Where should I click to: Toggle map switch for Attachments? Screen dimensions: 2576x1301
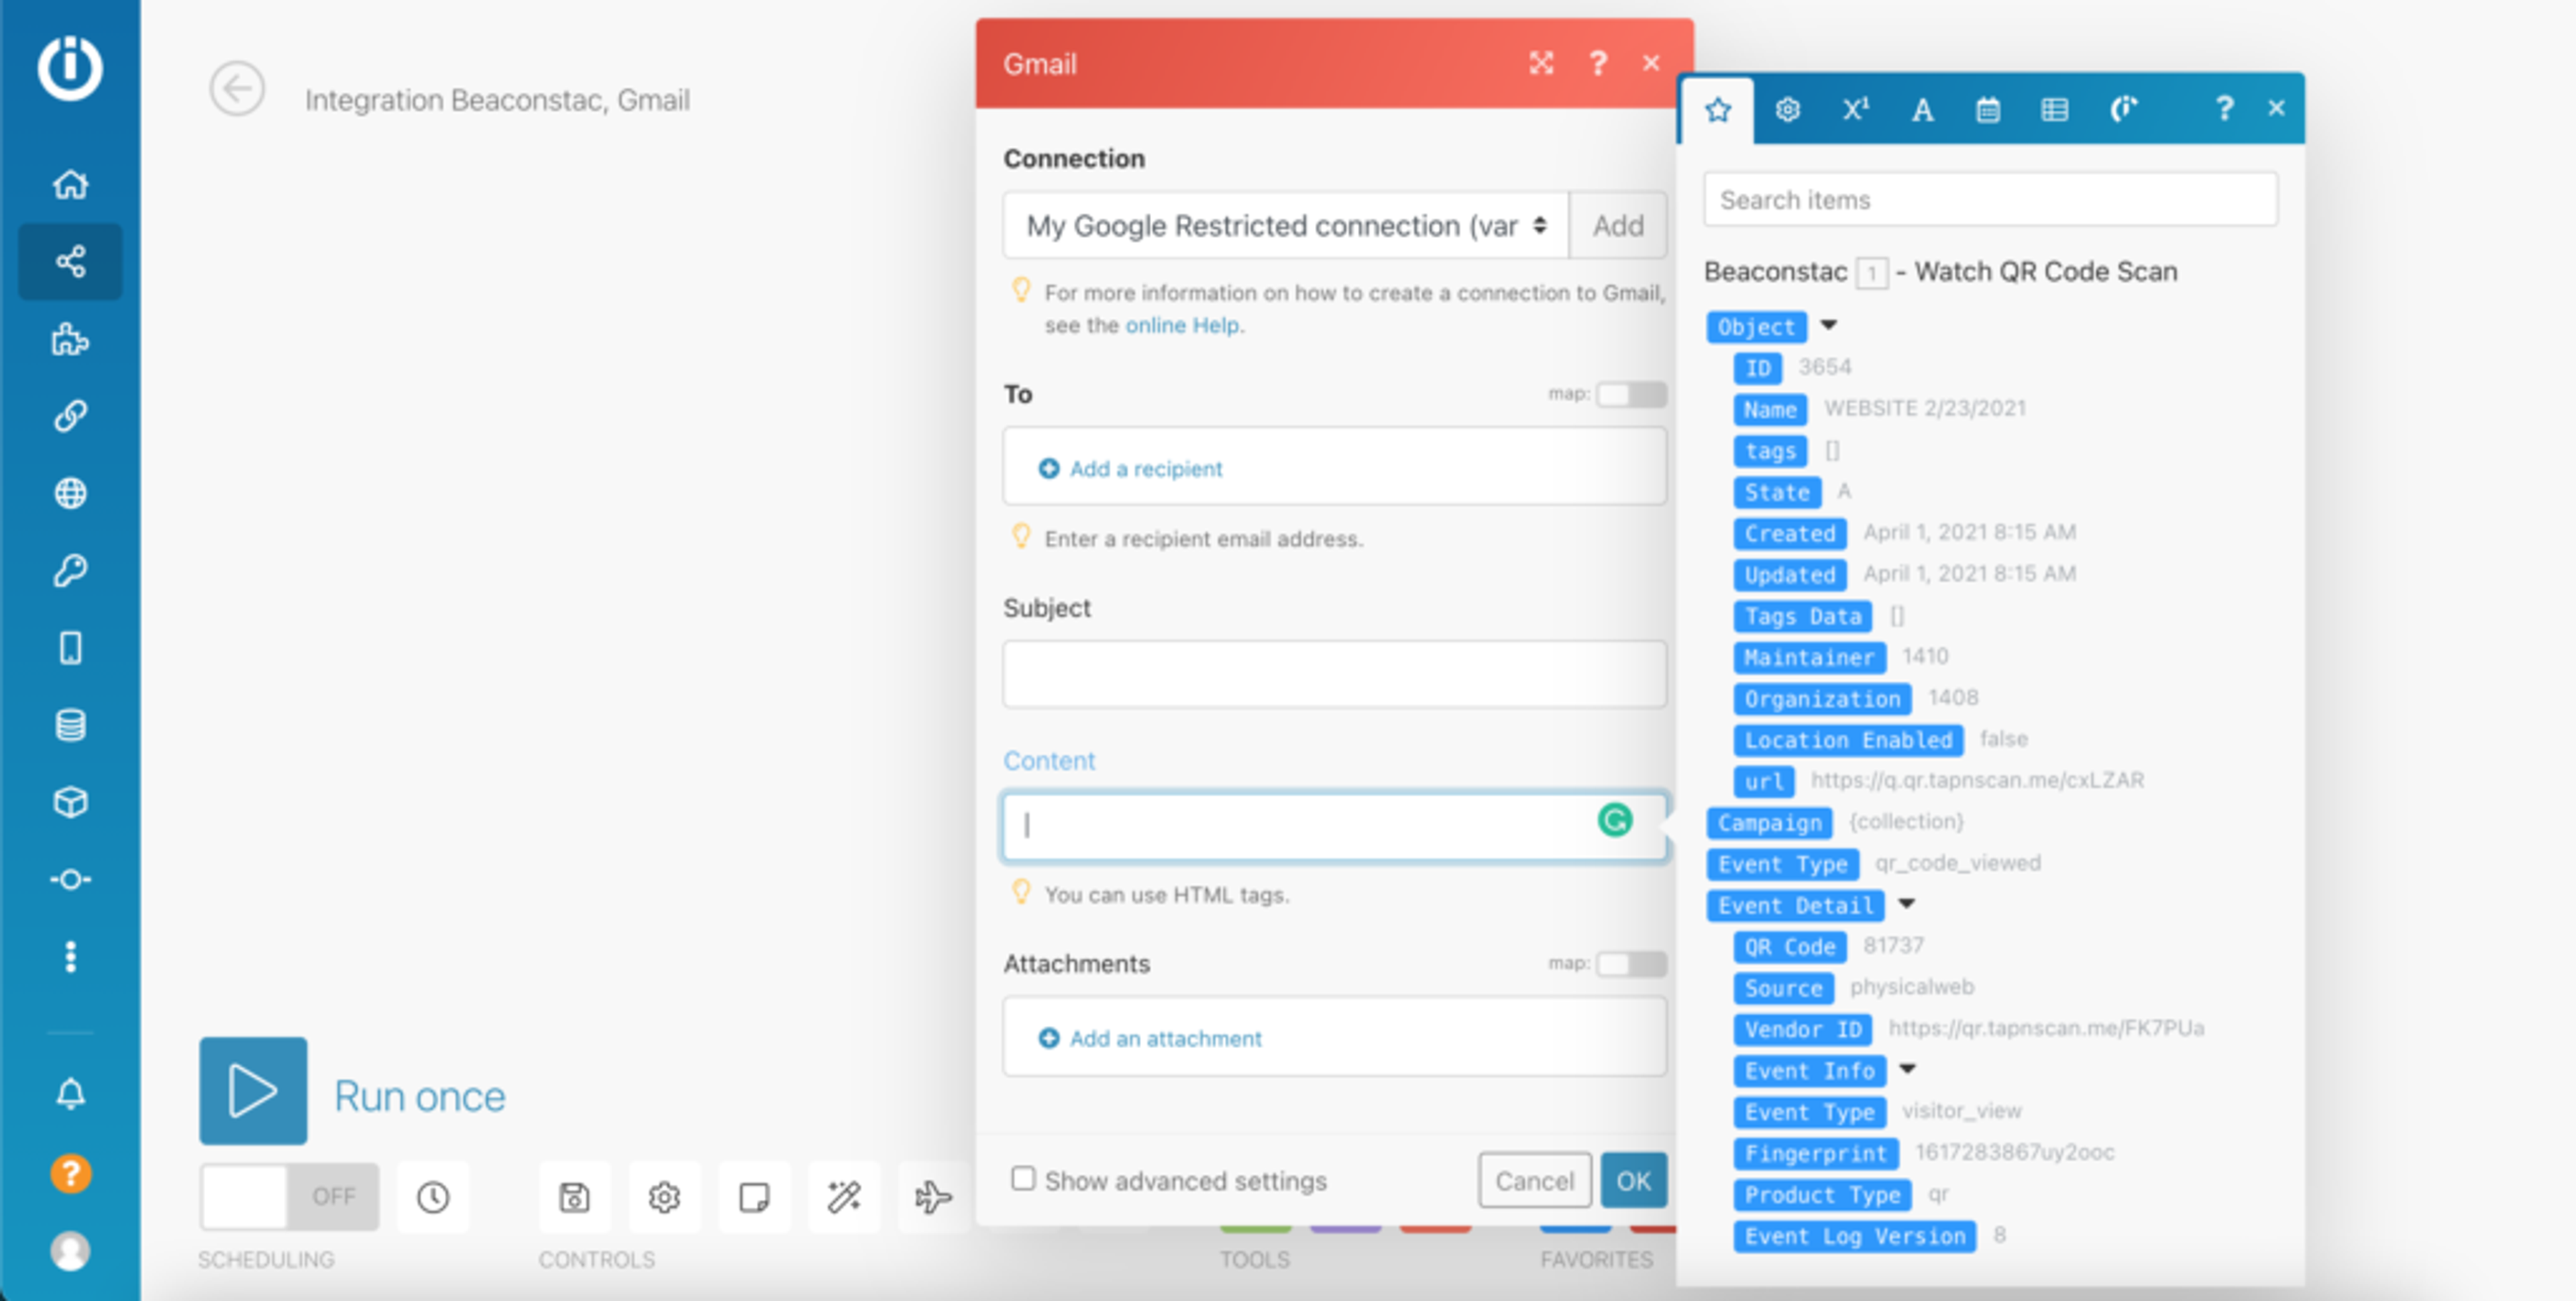tap(1631, 964)
